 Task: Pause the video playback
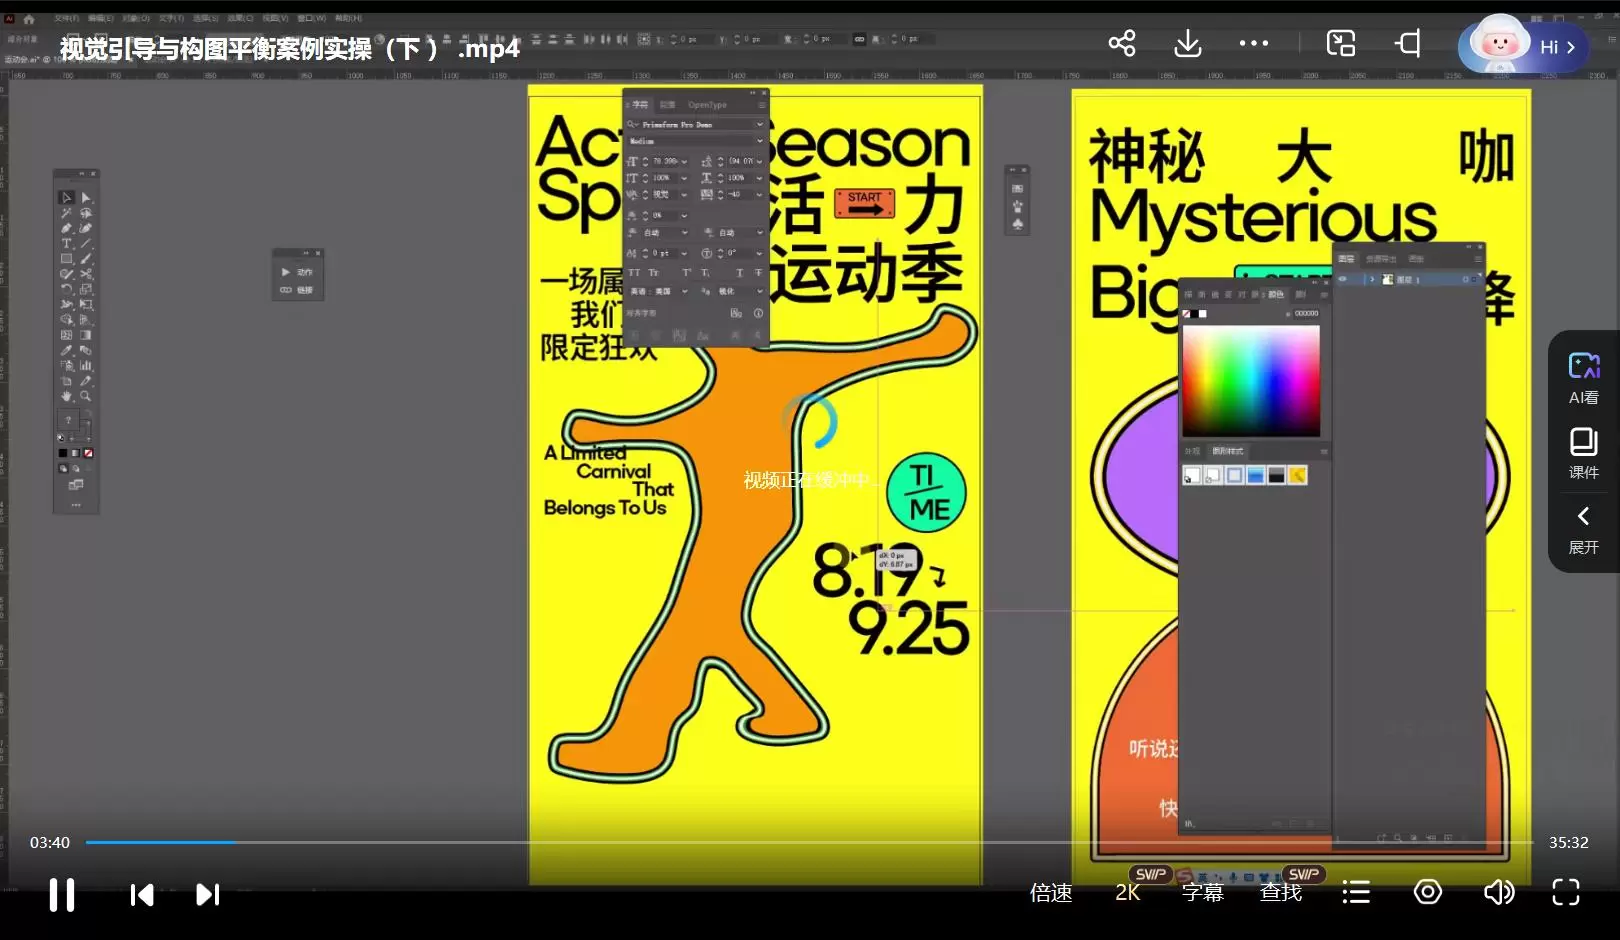tap(62, 894)
